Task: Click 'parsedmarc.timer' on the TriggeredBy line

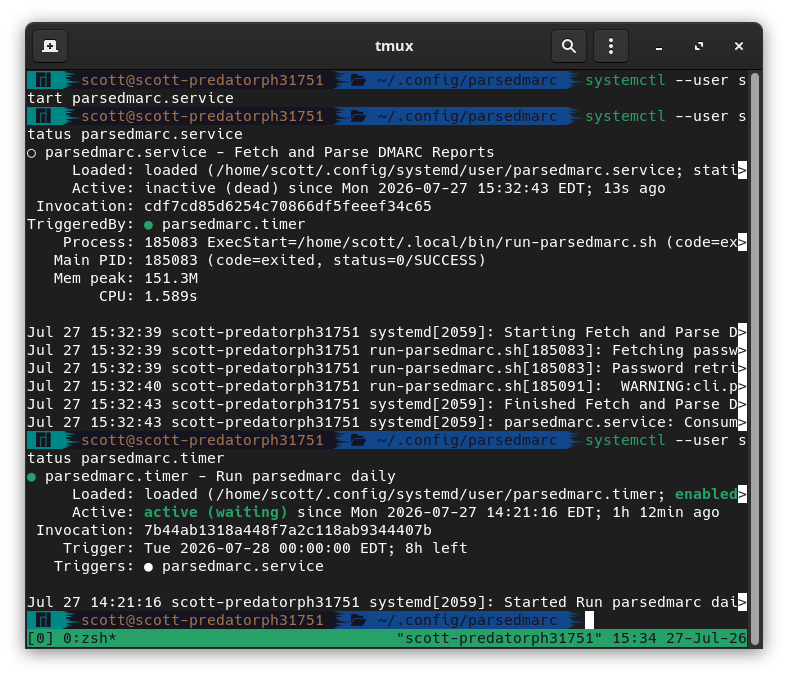Action: tap(233, 225)
